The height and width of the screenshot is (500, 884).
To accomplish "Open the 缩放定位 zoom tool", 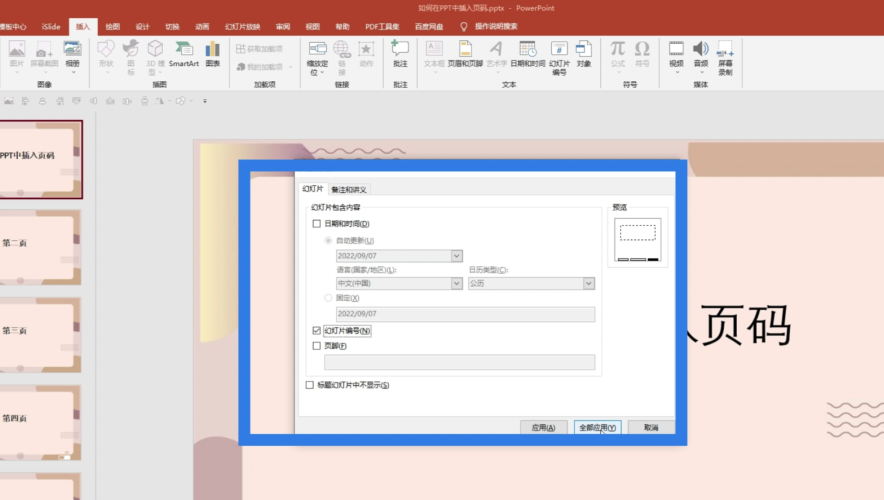I will 317,57.
